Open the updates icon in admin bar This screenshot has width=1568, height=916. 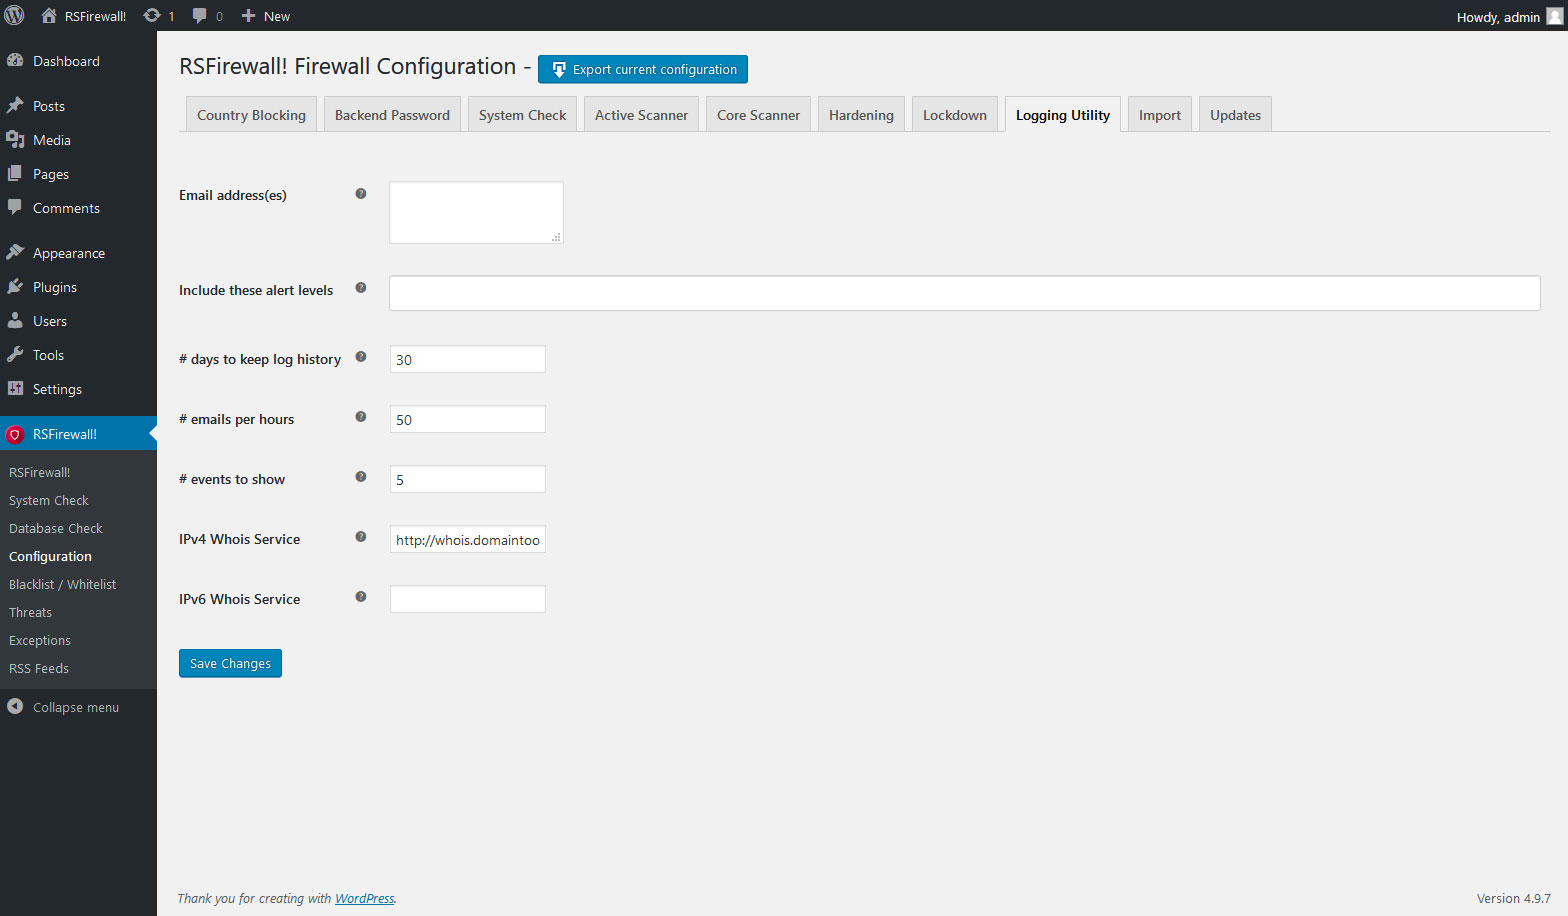point(152,15)
